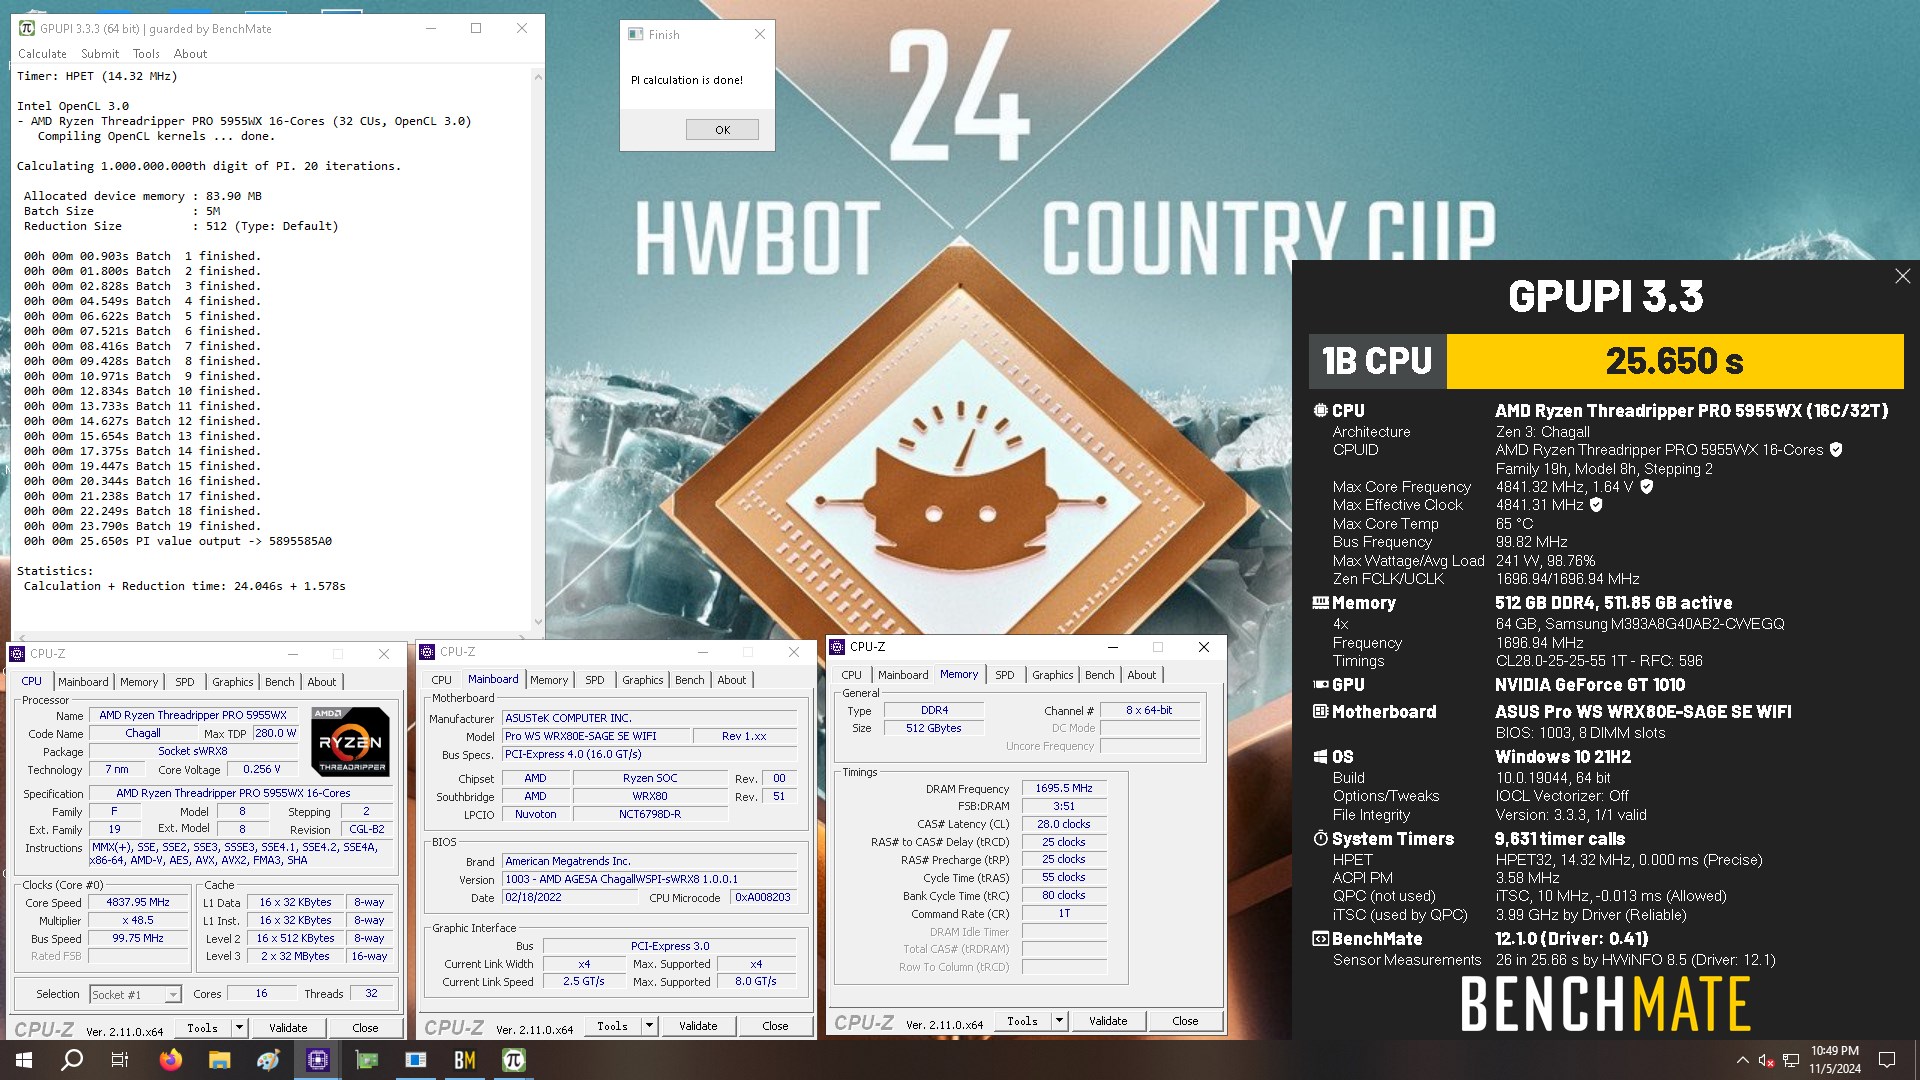The image size is (1920, 1080).
Task: Click the System Timers stopwatch icon
Action: tap(1320, 838)
